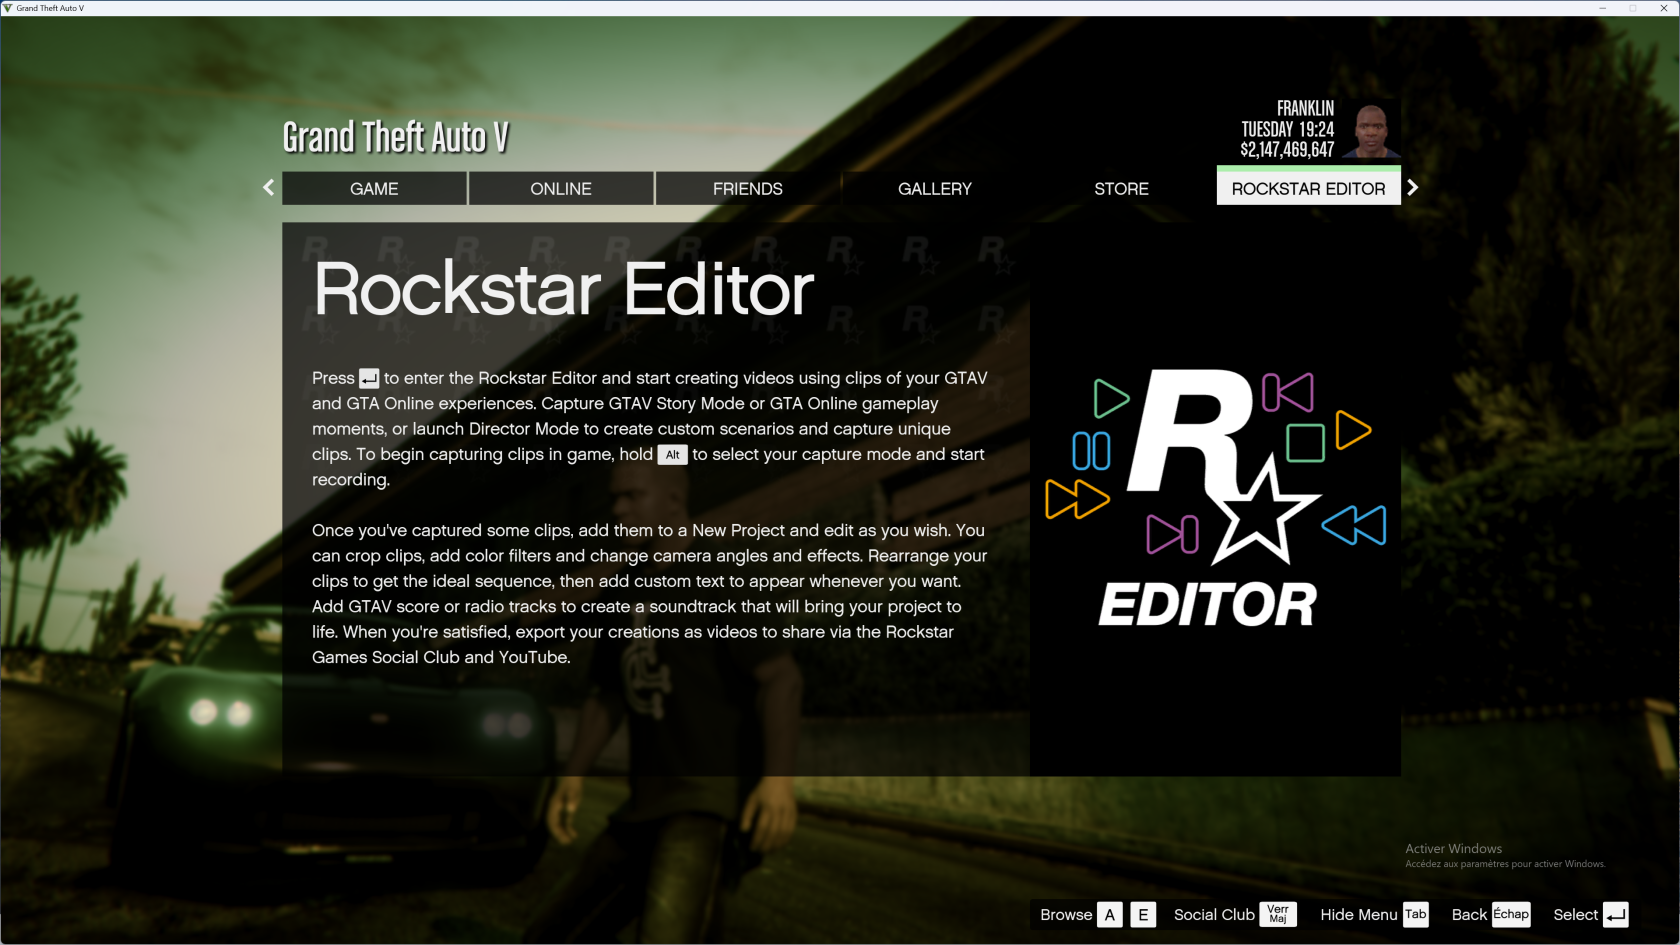Open the STORE tab
The height and width of the screenshot is (945, 1680).
pyautogui.click(x=1121, y=189)
